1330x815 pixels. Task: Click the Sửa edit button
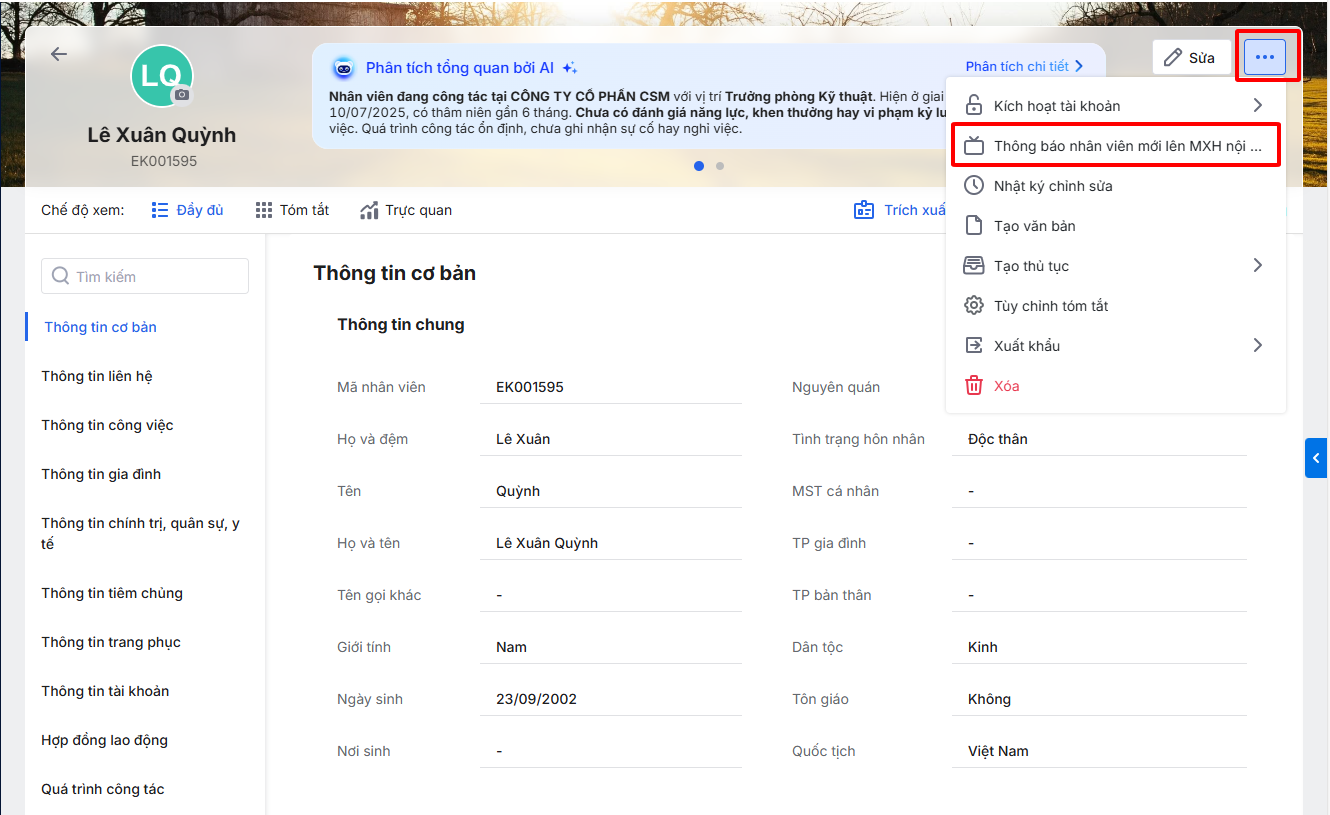tap(1190, 58)
